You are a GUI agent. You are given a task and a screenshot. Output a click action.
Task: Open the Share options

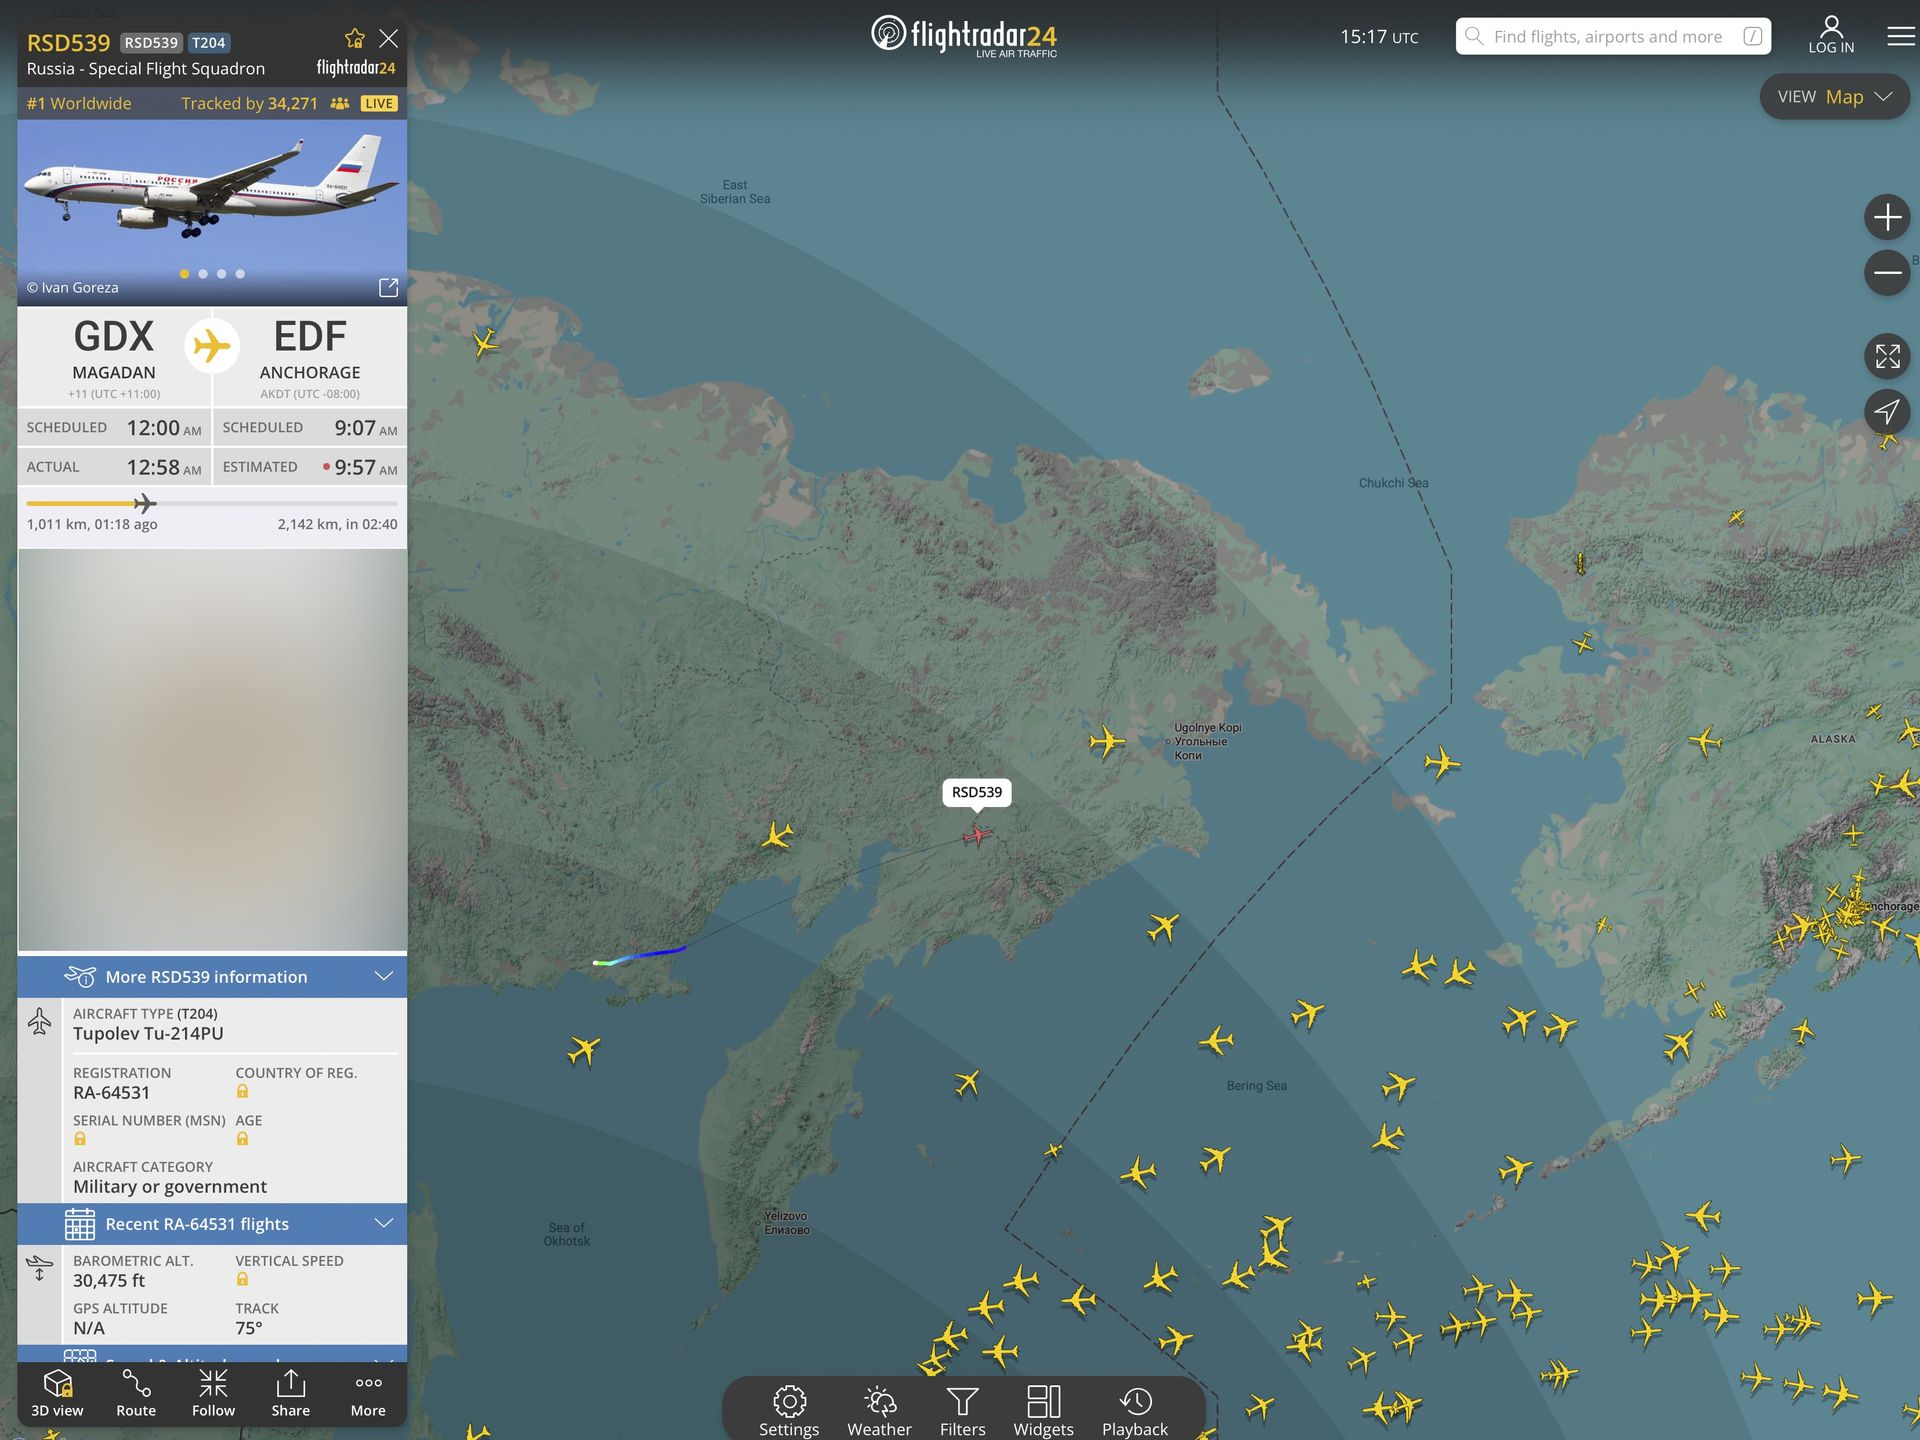tap(290, 1393)
